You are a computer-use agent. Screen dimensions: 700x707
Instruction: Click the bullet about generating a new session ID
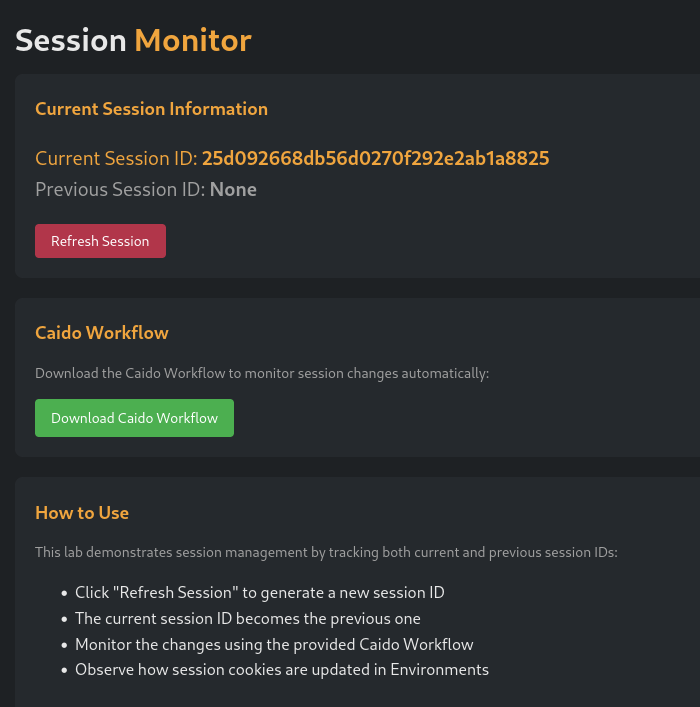(x=260, y=592)
